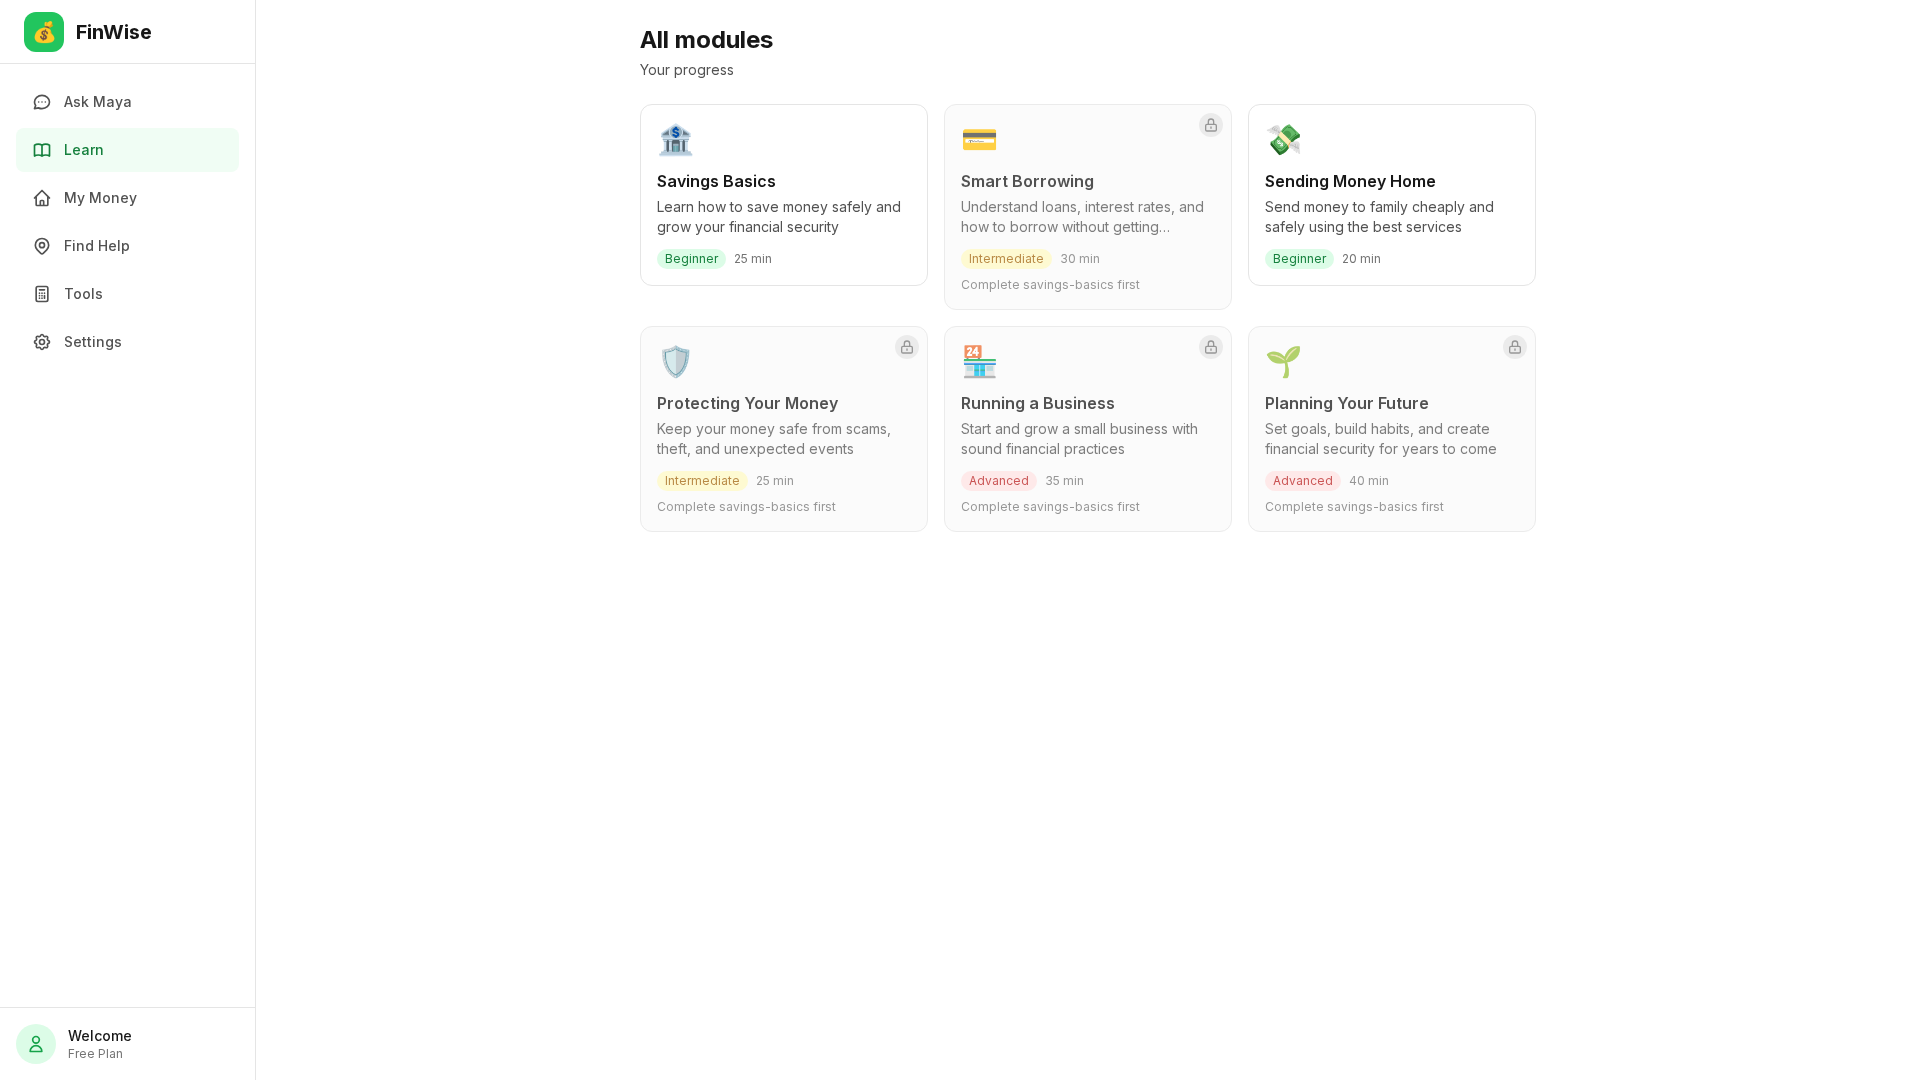Click lock icon on Protecting Your Money
The width and height of the screenshot is (1920, 1080).
907,347
